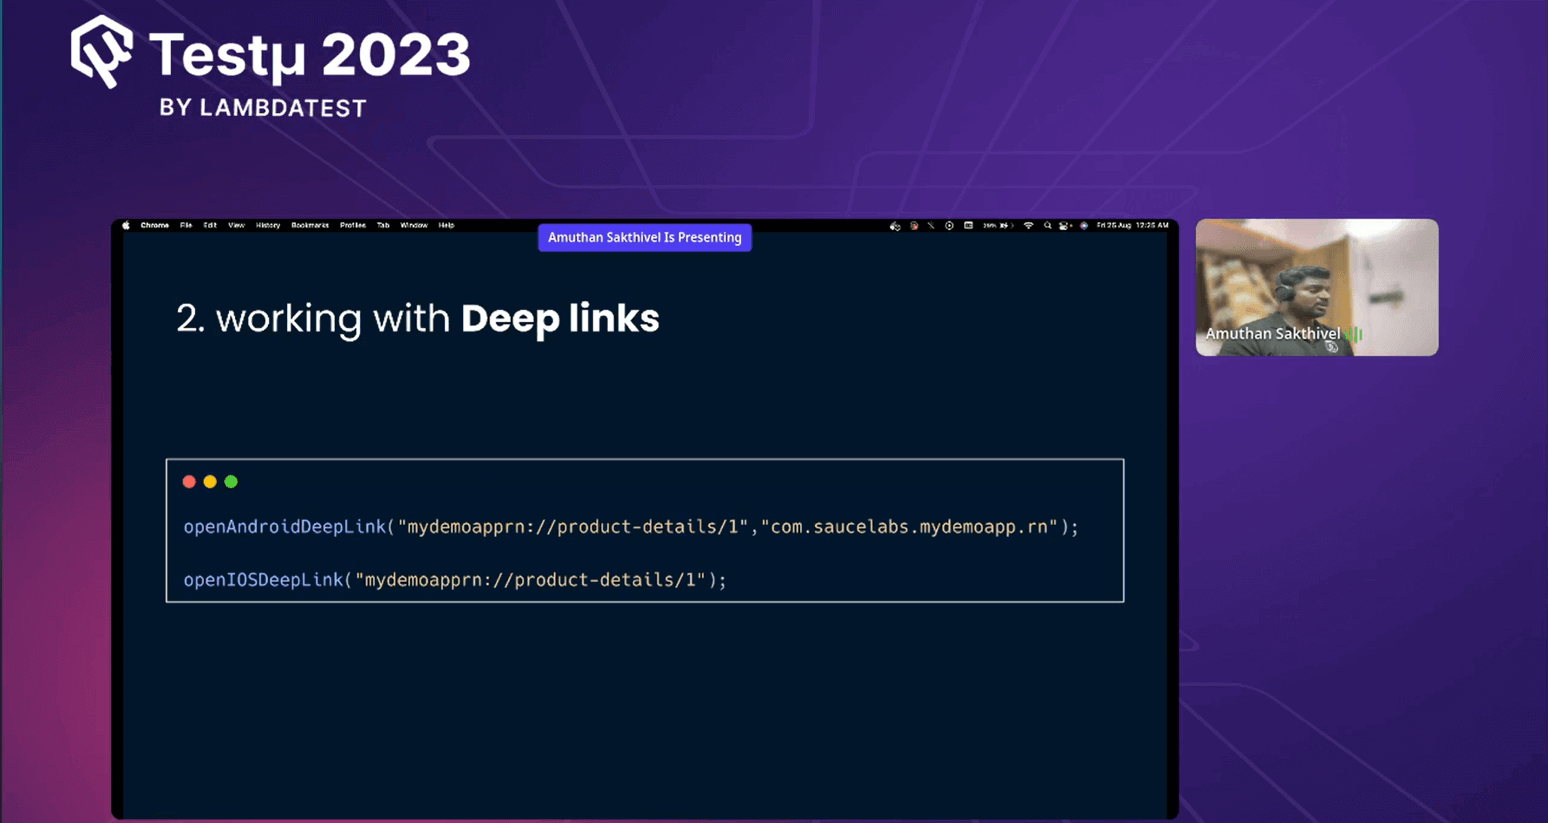Toggle the yellow minimize light on the code window

tap(210, 481)
